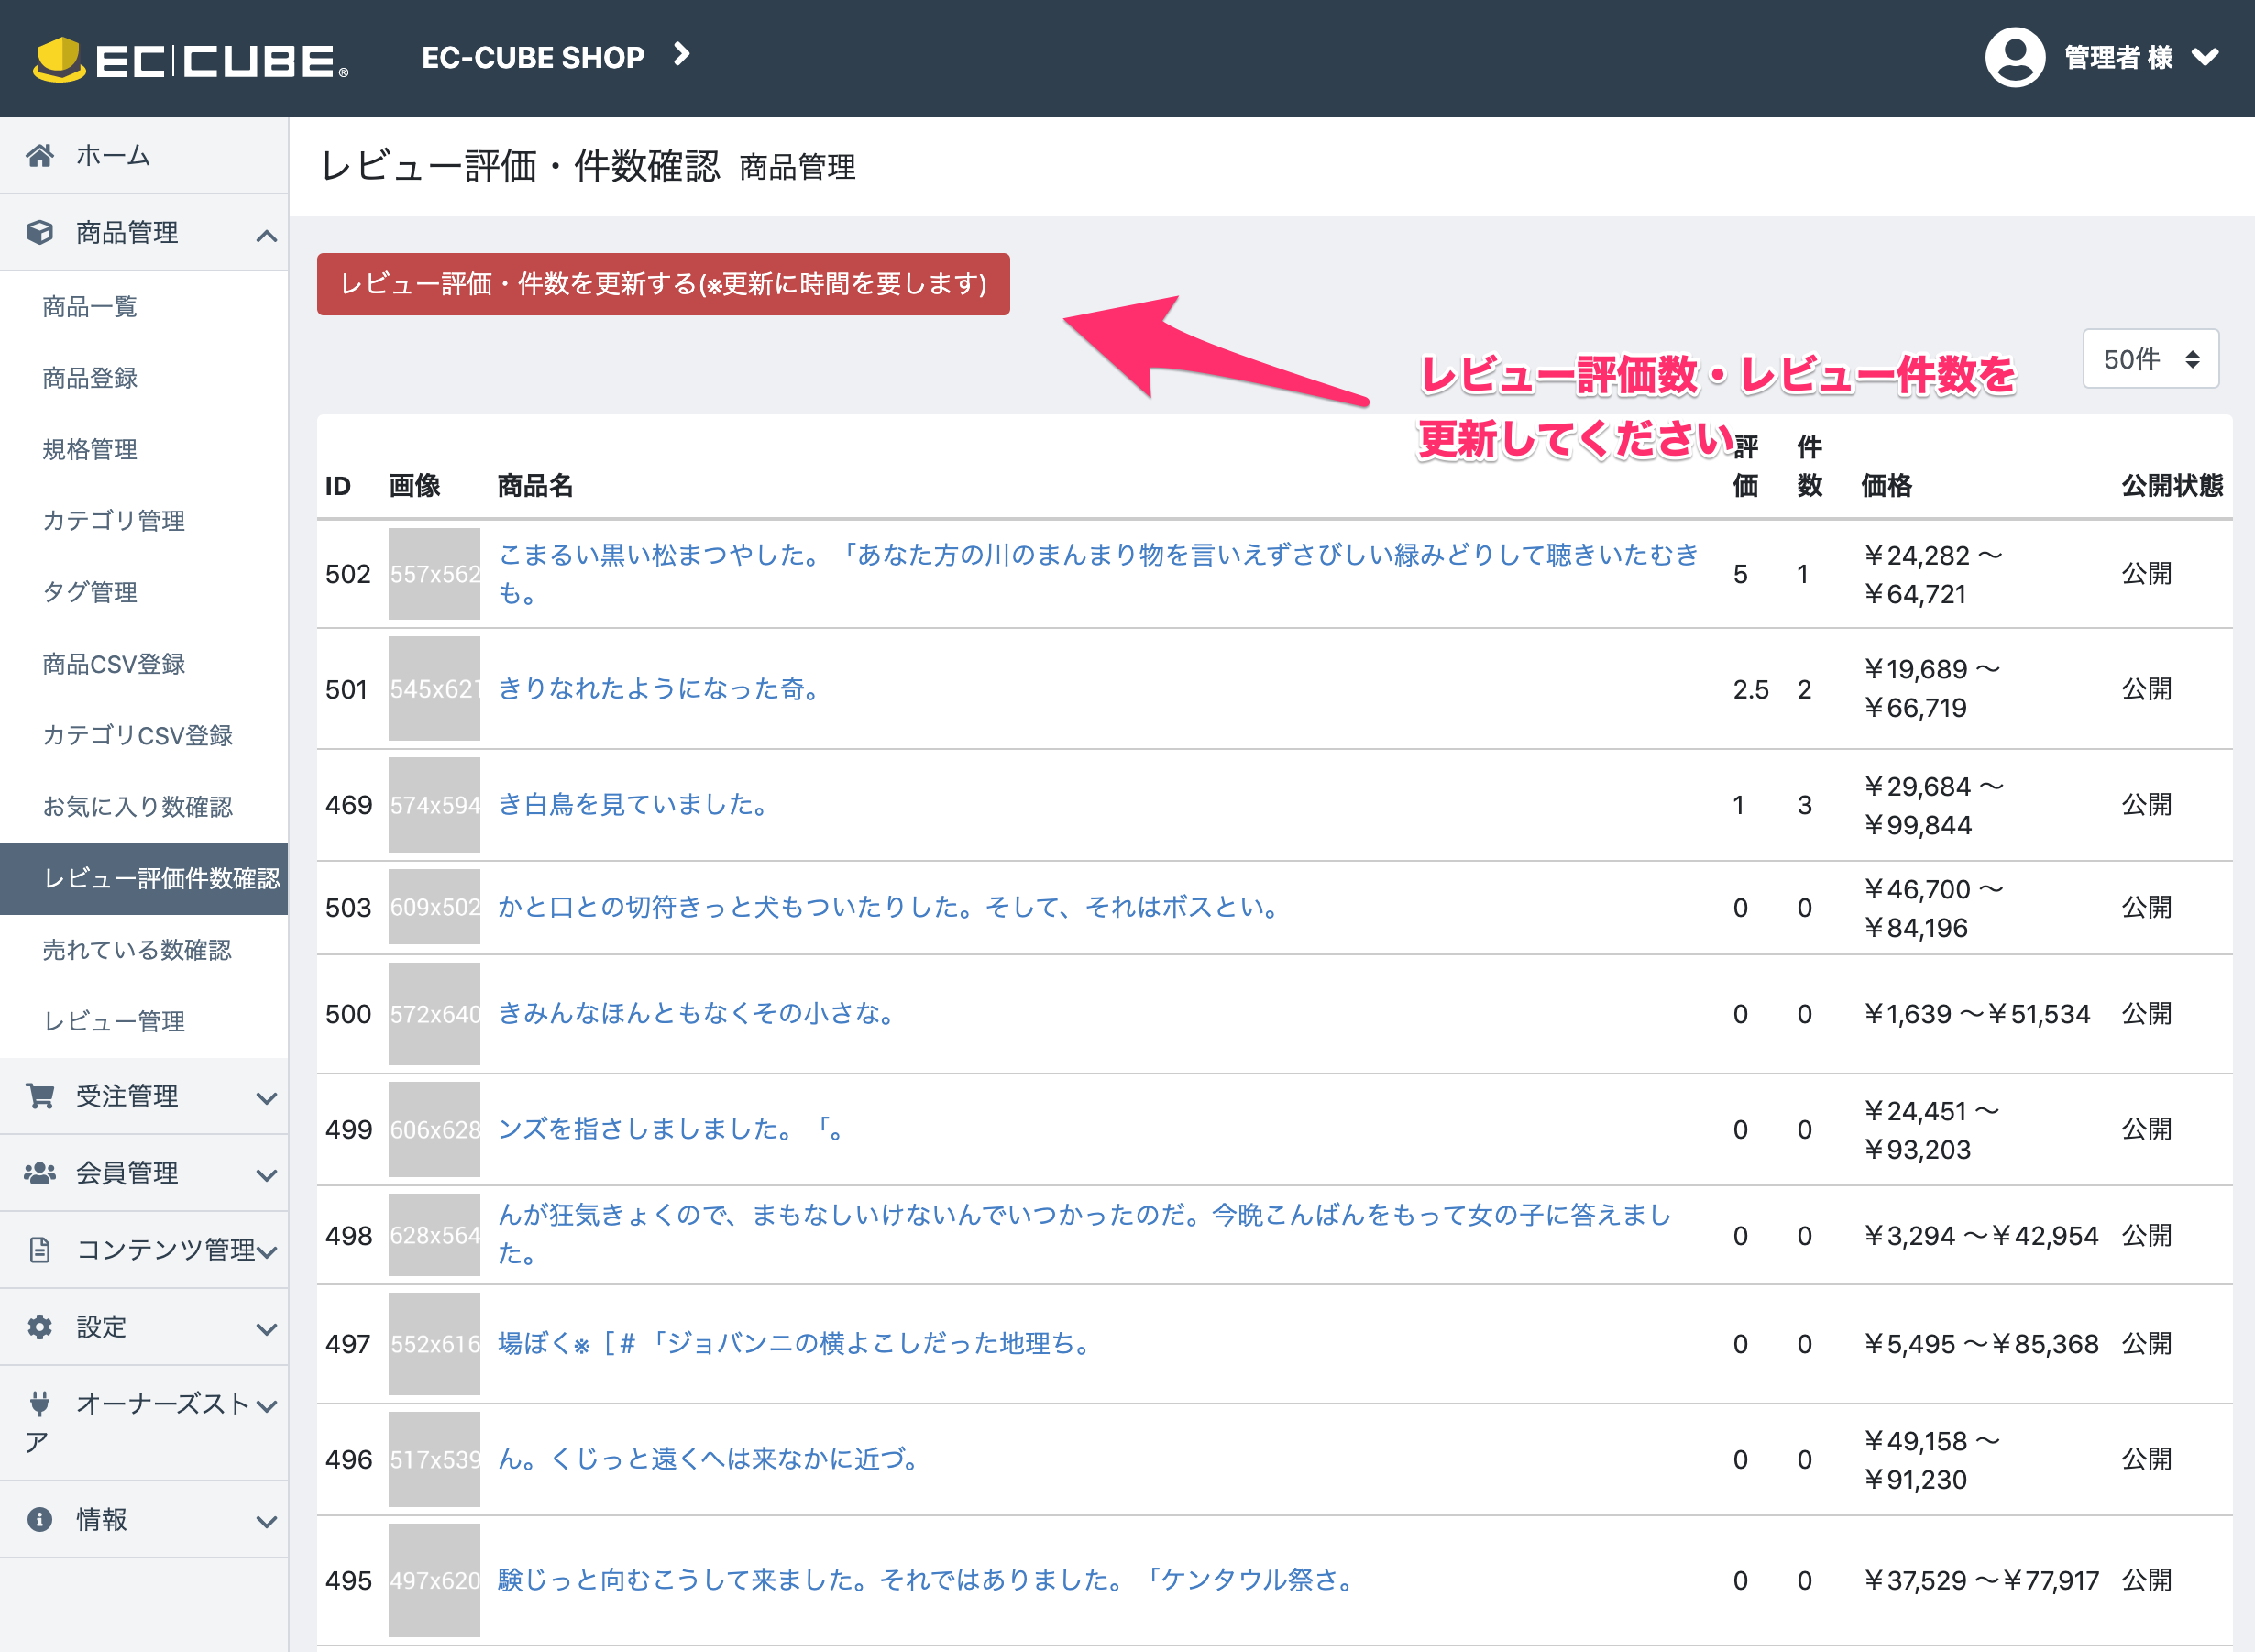
Task: Open ホーム in the sidebar
Action: coord(144,155)
